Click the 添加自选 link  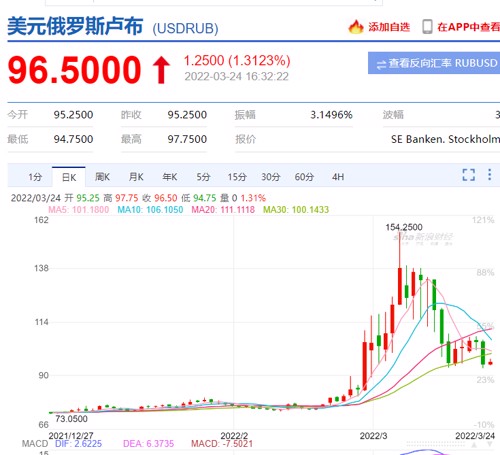(389, 27)
